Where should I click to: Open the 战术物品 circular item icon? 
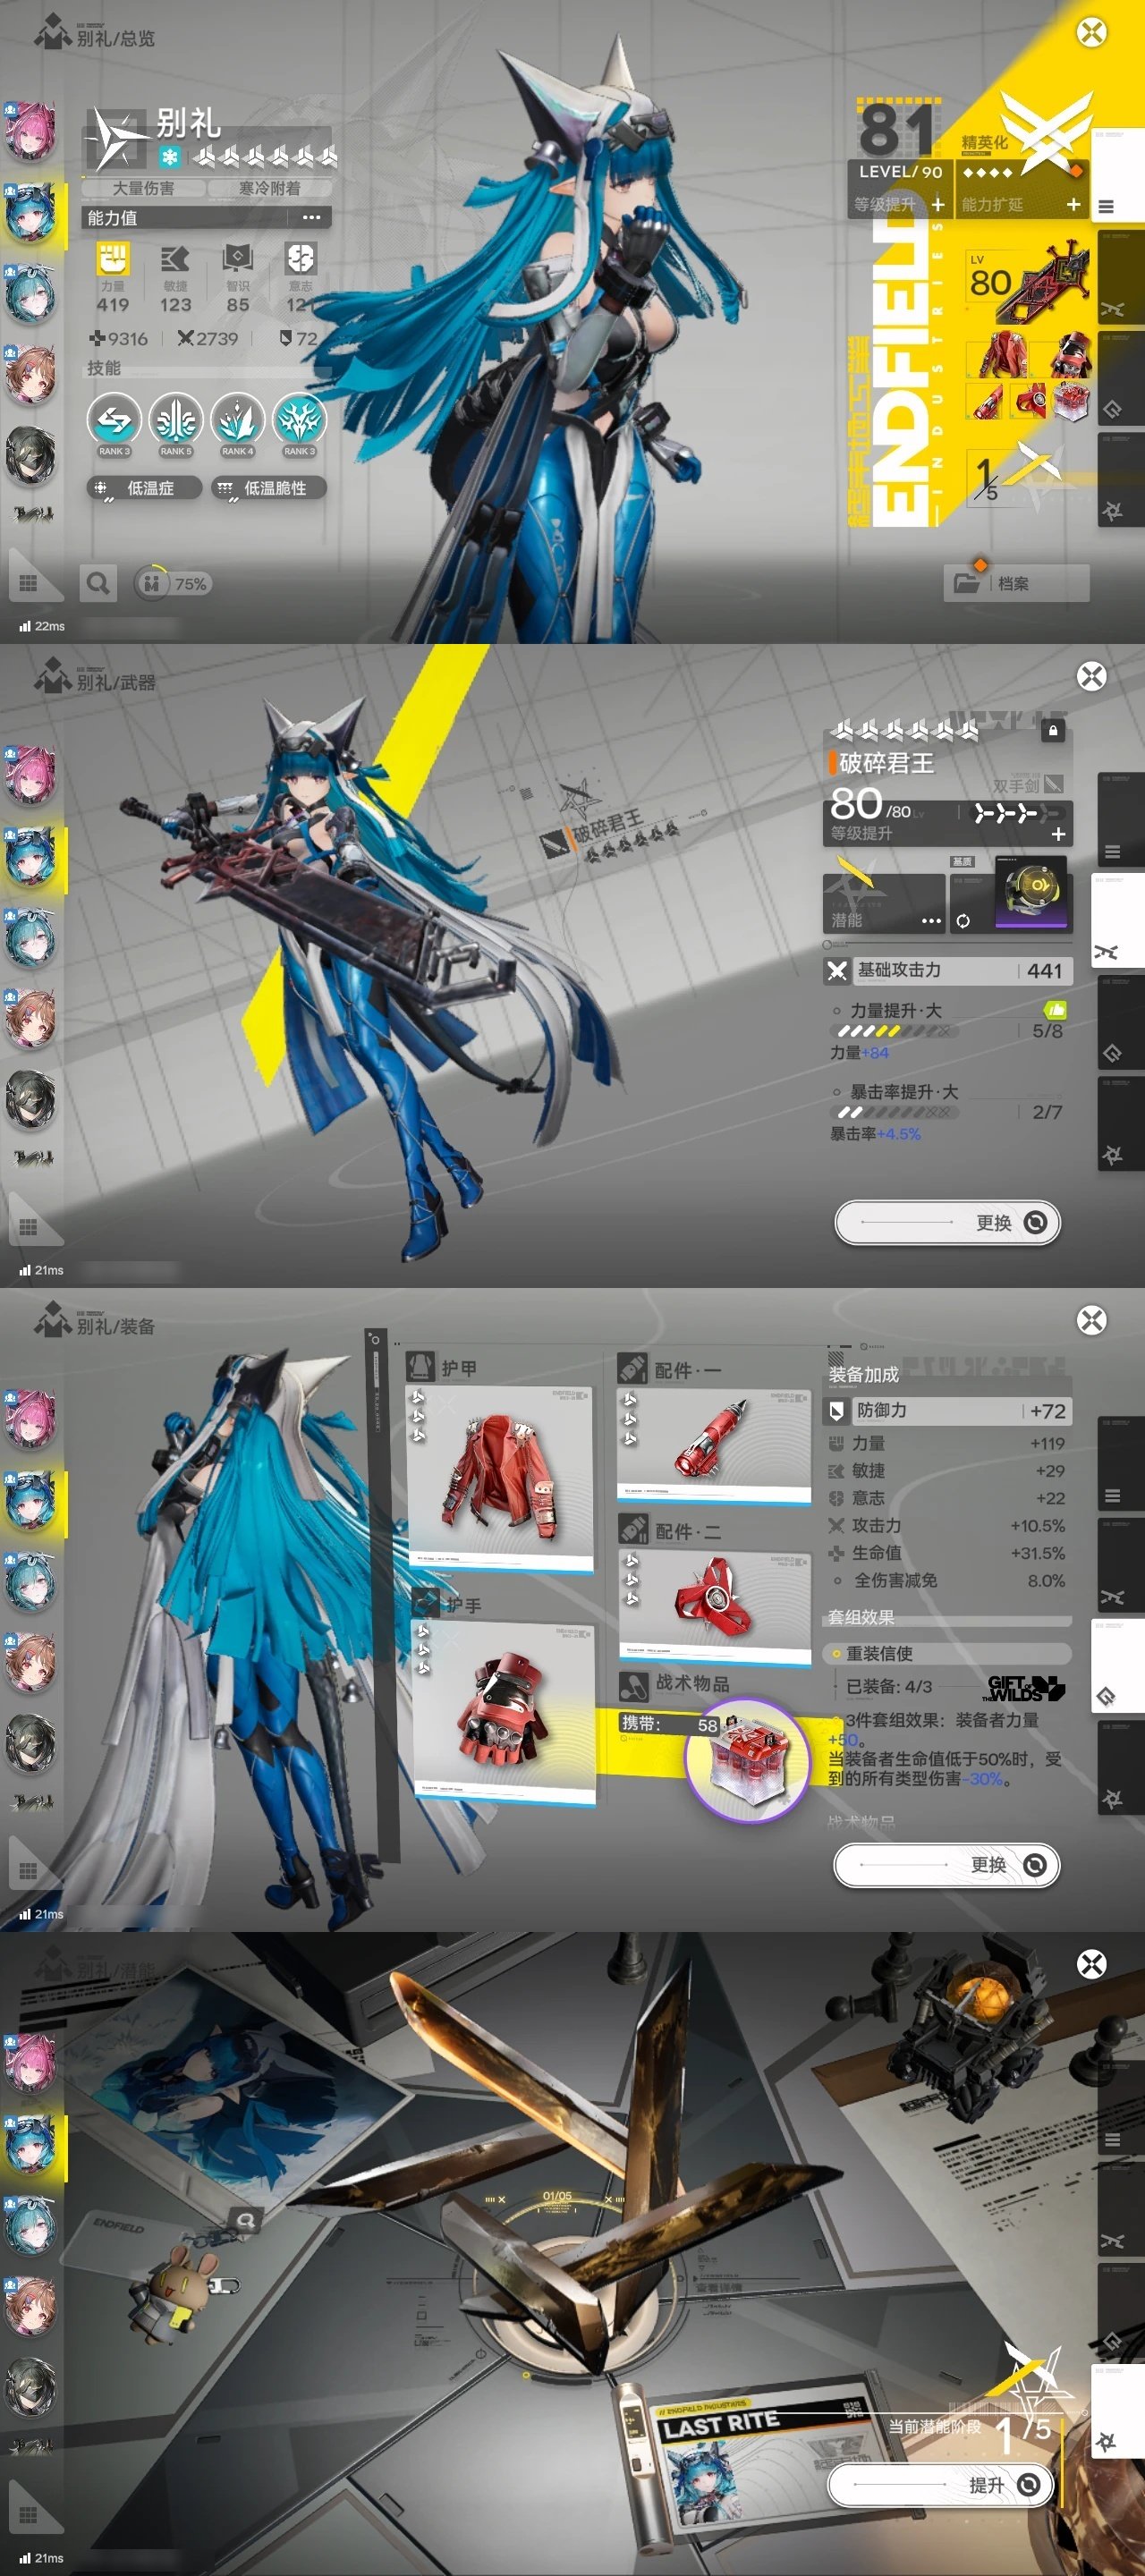tap(746, 1759)
